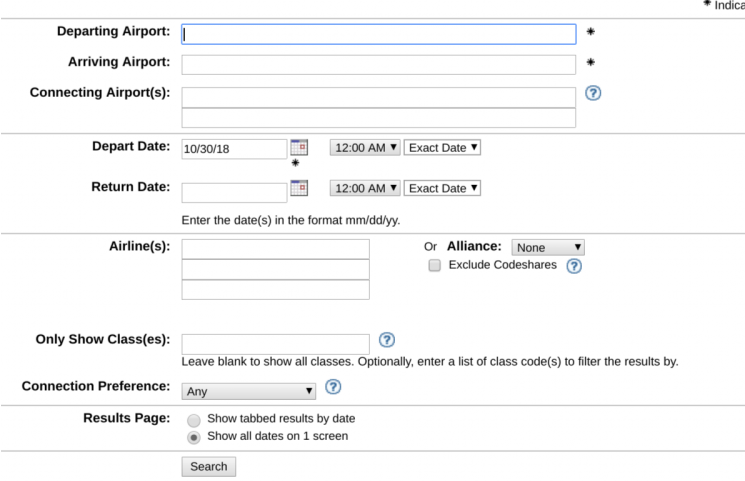Click the Arriving Airport text field
Screen dimensions: 745x481
click(x=378, y=65)
